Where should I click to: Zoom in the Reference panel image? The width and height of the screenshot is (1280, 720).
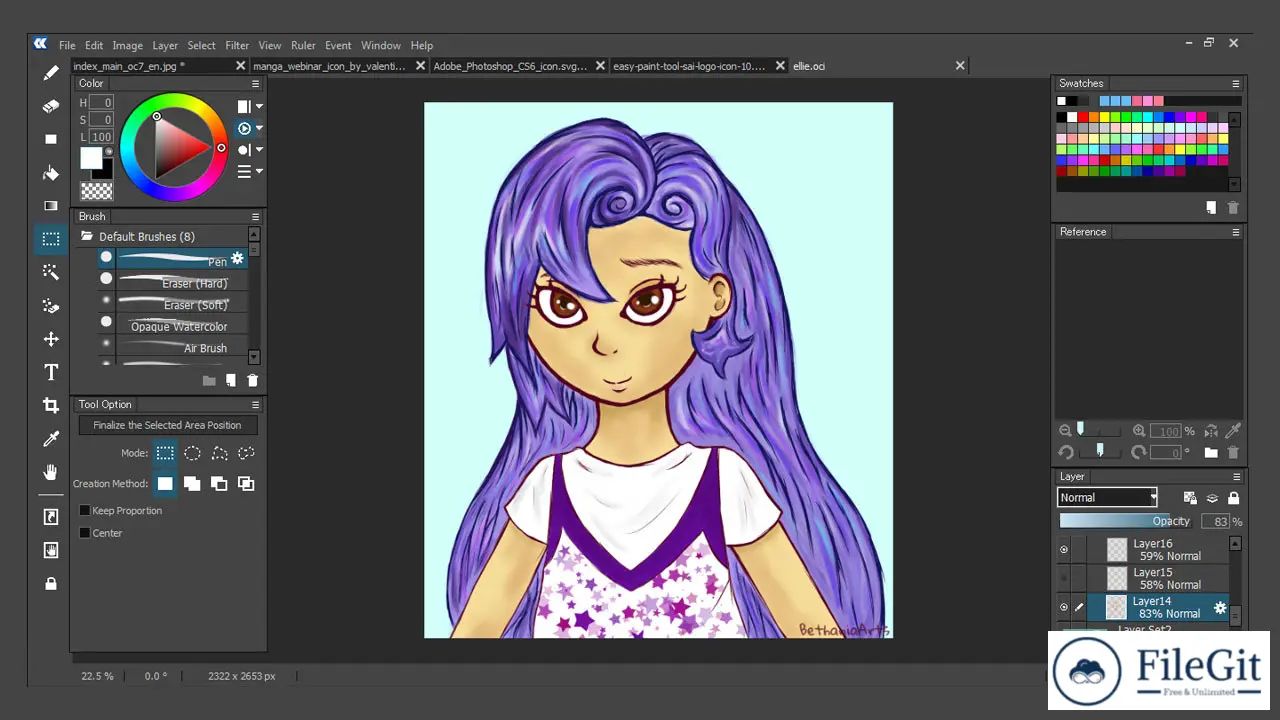[1139, 431]
